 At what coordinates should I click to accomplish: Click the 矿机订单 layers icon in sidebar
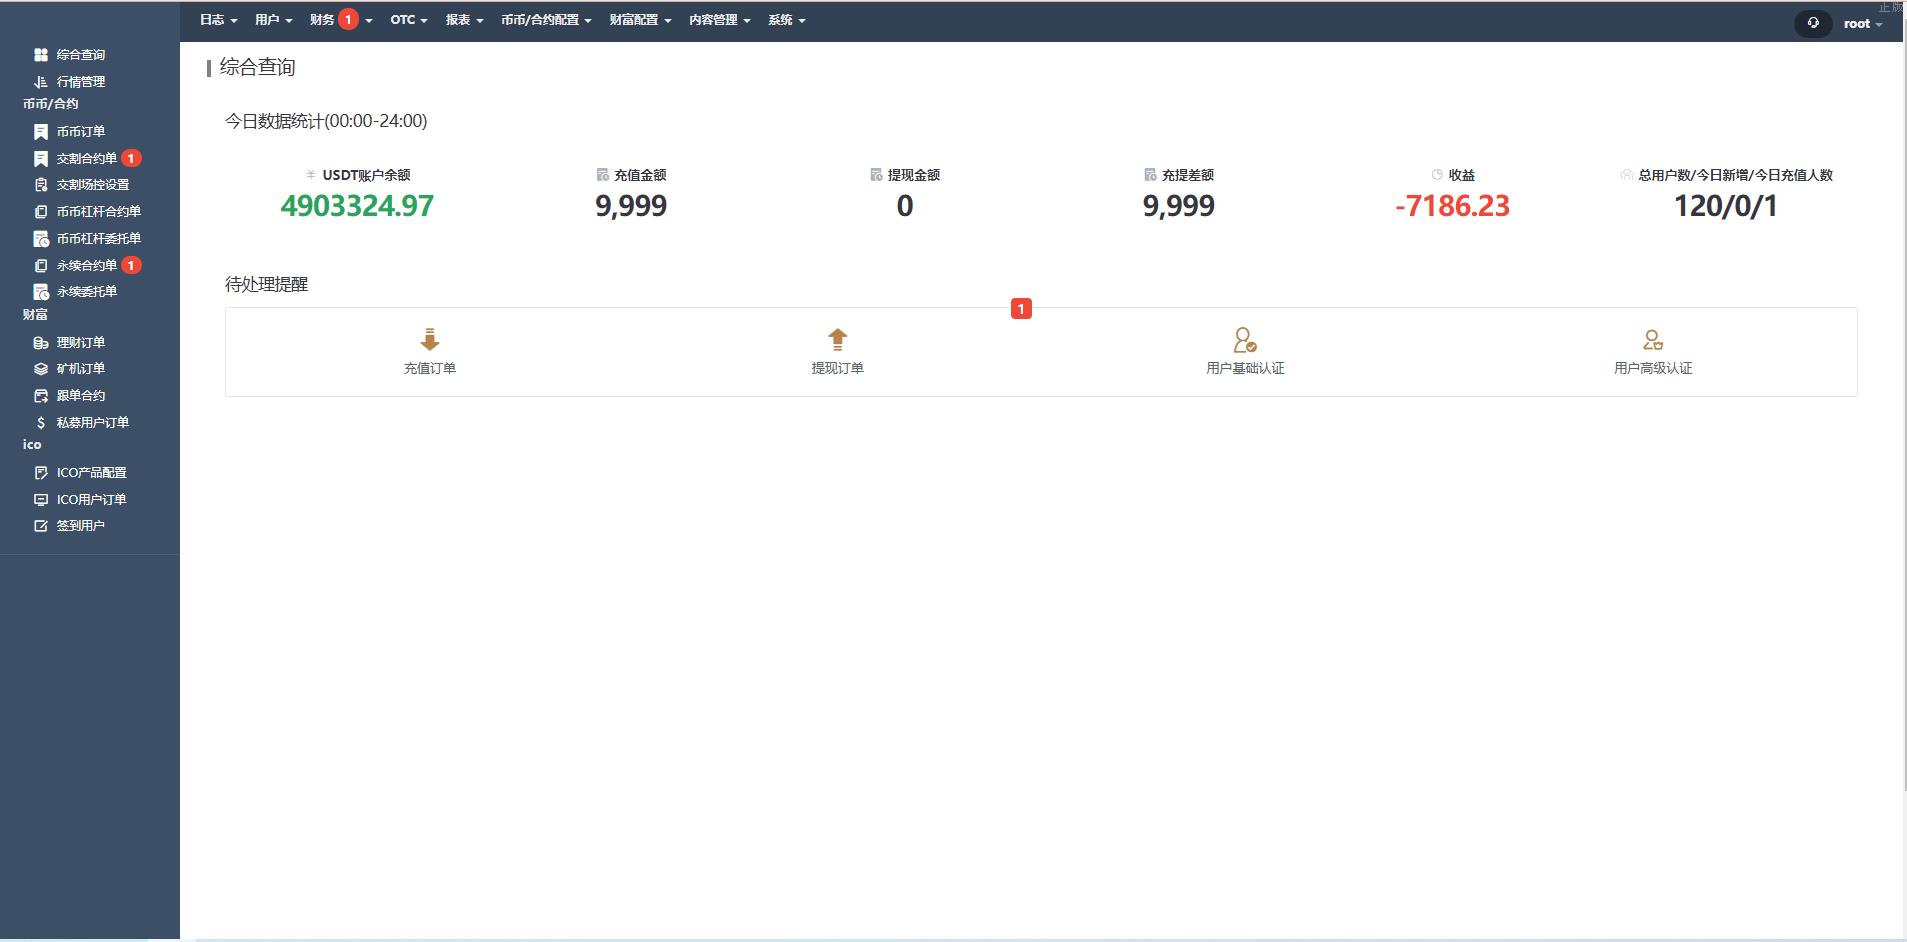click(41, 369)
